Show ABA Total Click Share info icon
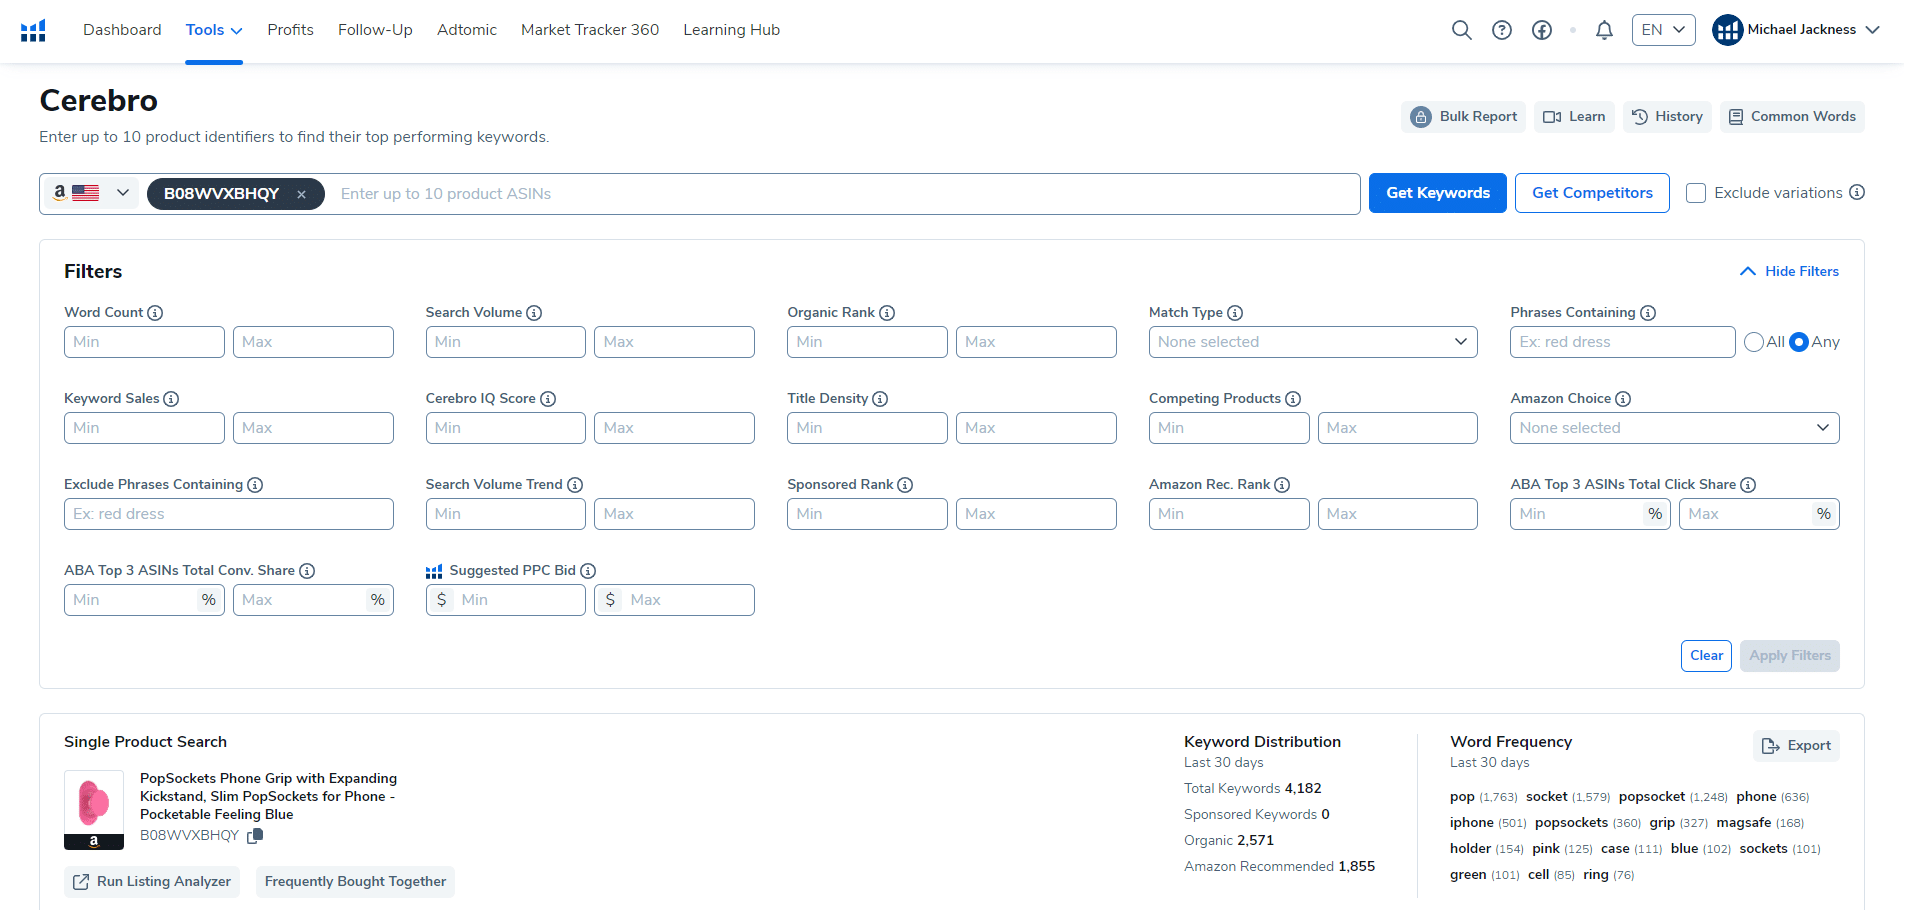 pos(1748,485)
